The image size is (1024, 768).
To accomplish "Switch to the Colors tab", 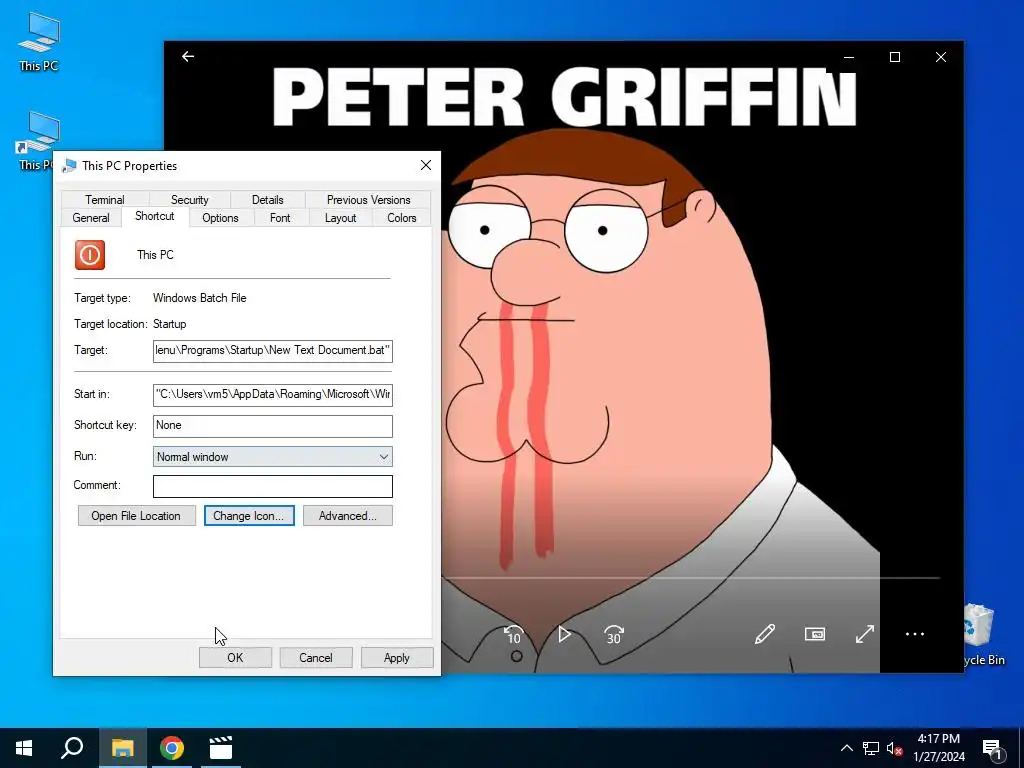I will (402, 217).
